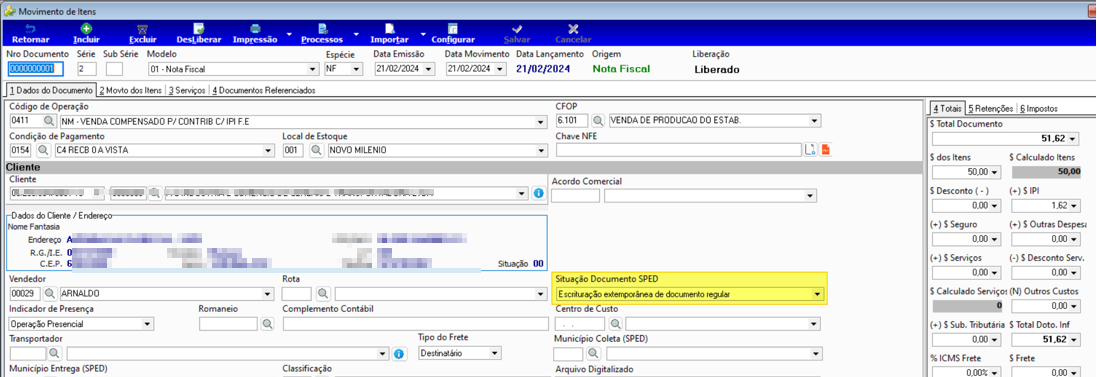Screen dimensions: 1097x377
Task: Open the CFOP description dropdown
Action: [x=814, y=122]
